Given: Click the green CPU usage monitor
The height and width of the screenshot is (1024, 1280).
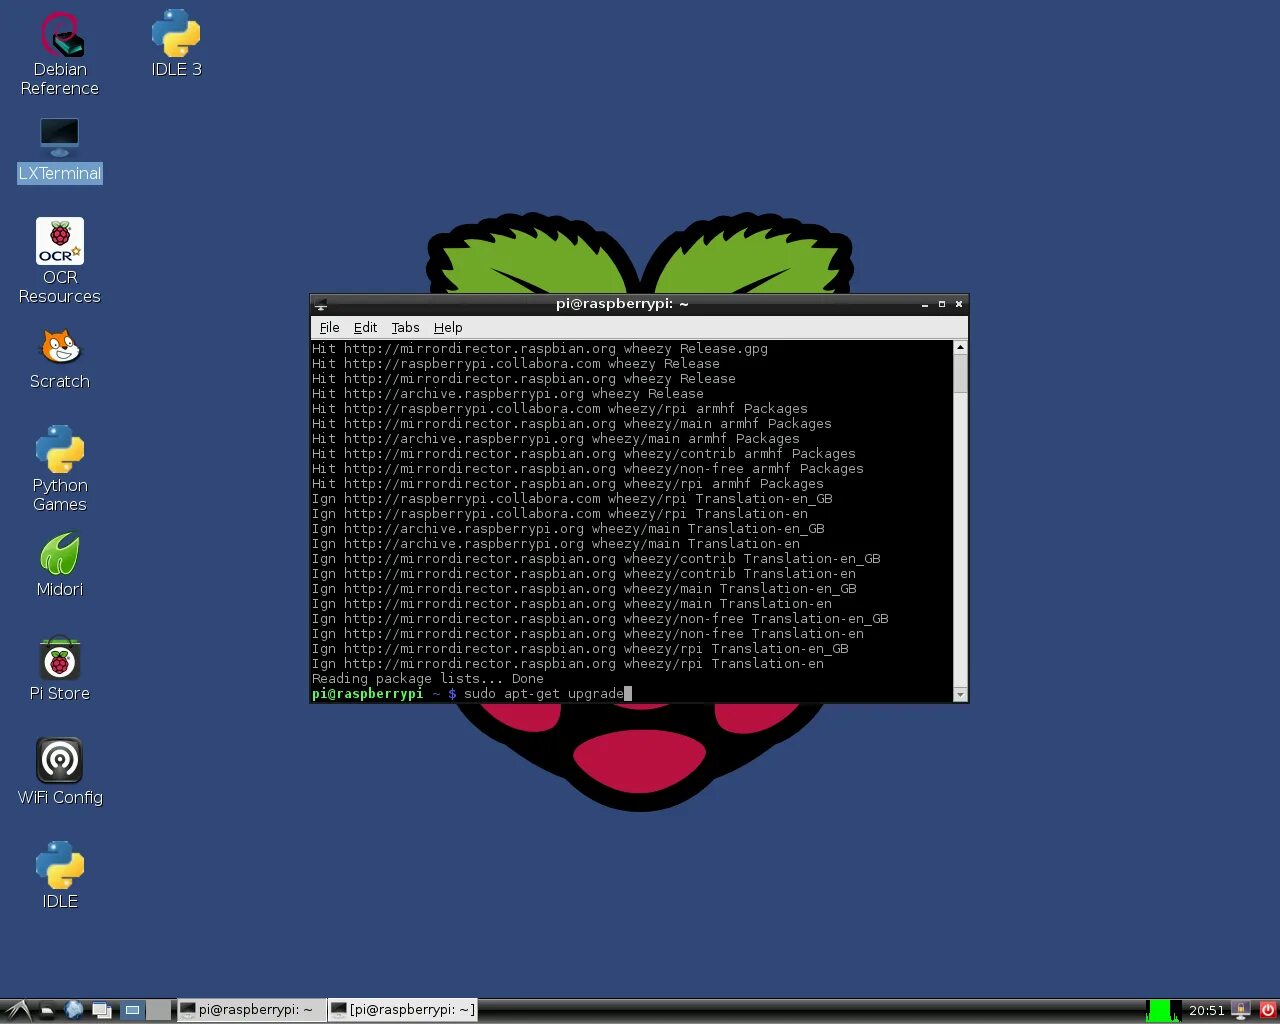Looking at the screenshot, I should (x=1162, y=1010).
